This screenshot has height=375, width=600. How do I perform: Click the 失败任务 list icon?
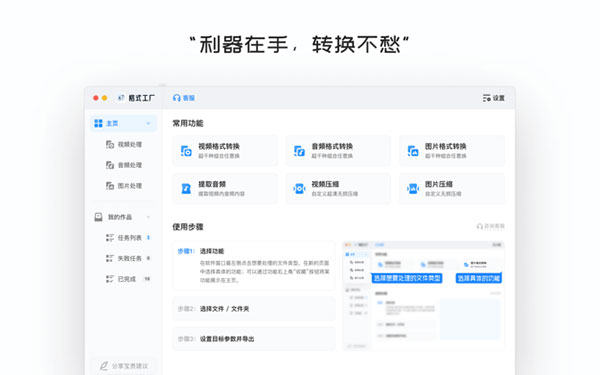(110, 258)
